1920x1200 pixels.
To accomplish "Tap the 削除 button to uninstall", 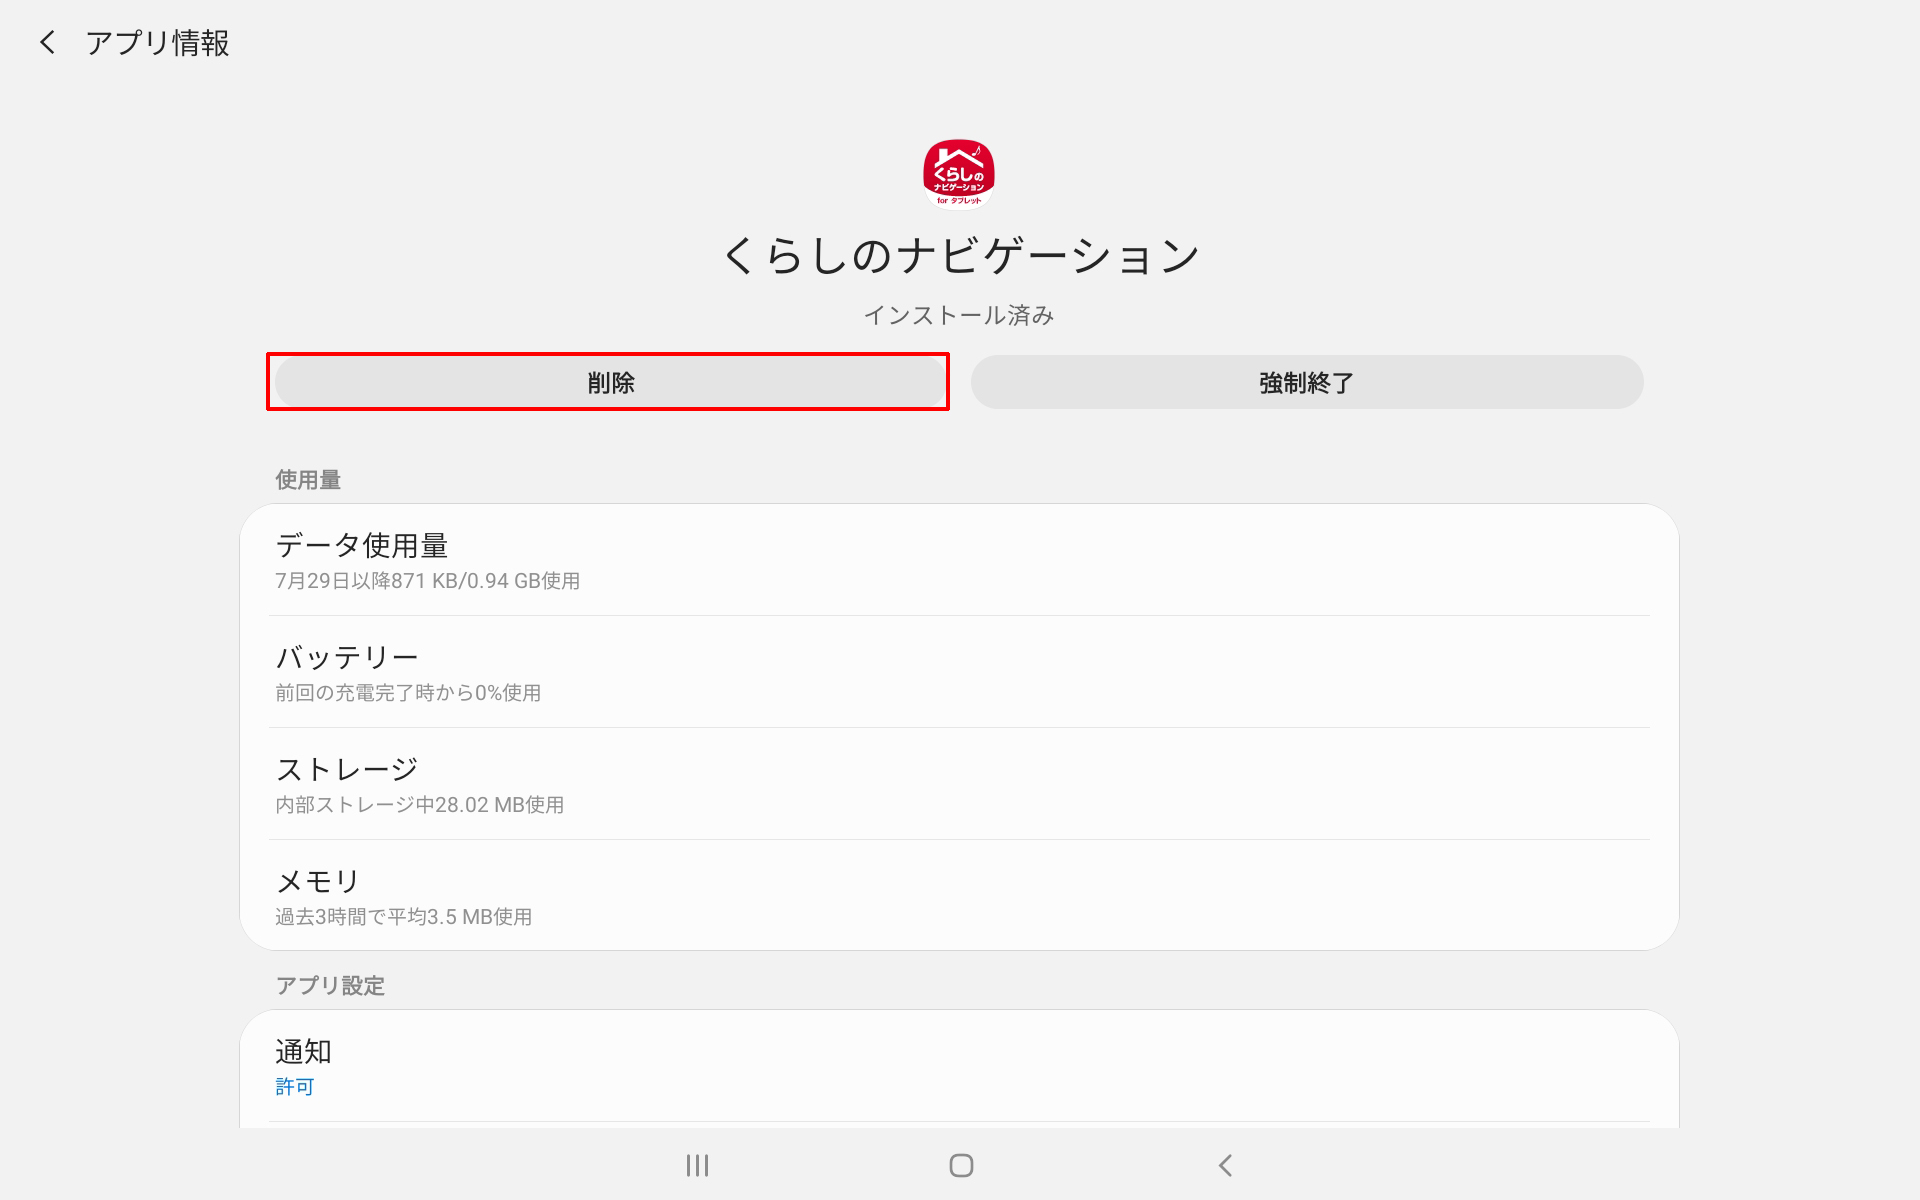I will click(611, 382).
